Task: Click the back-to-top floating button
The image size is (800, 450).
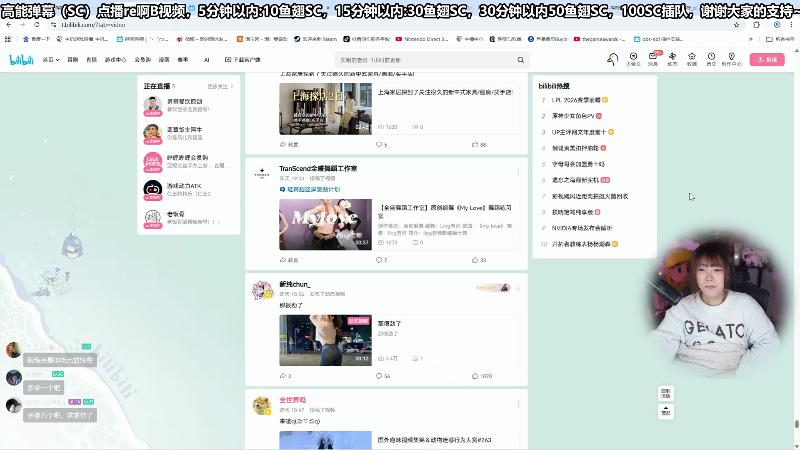Action: (x=666, y=412)
